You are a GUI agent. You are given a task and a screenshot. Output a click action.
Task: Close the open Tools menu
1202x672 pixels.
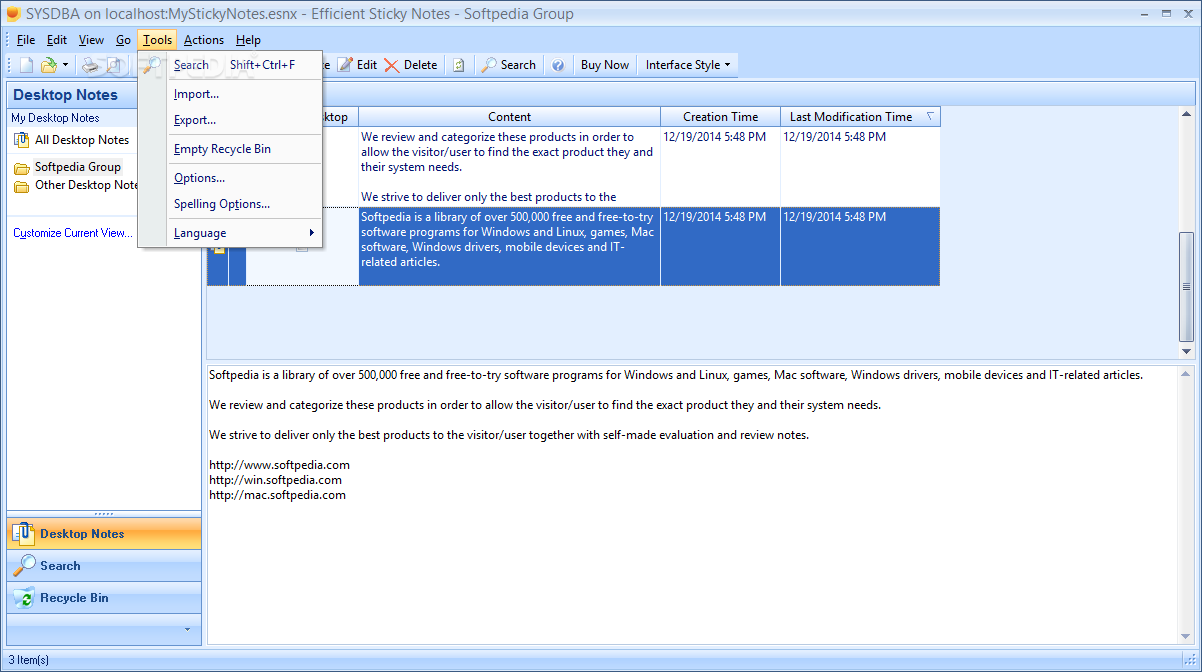[x=157, y=40]
